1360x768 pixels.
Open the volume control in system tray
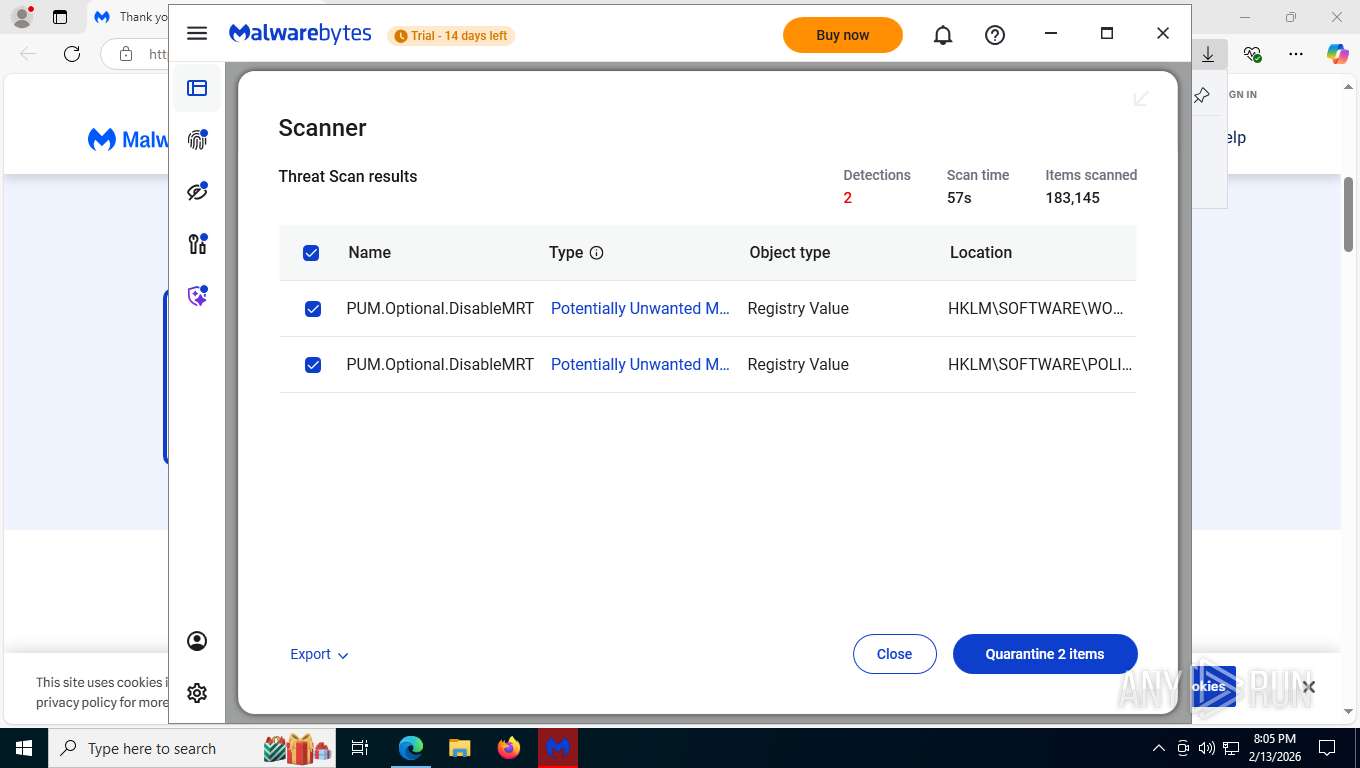coord(1207,748)
